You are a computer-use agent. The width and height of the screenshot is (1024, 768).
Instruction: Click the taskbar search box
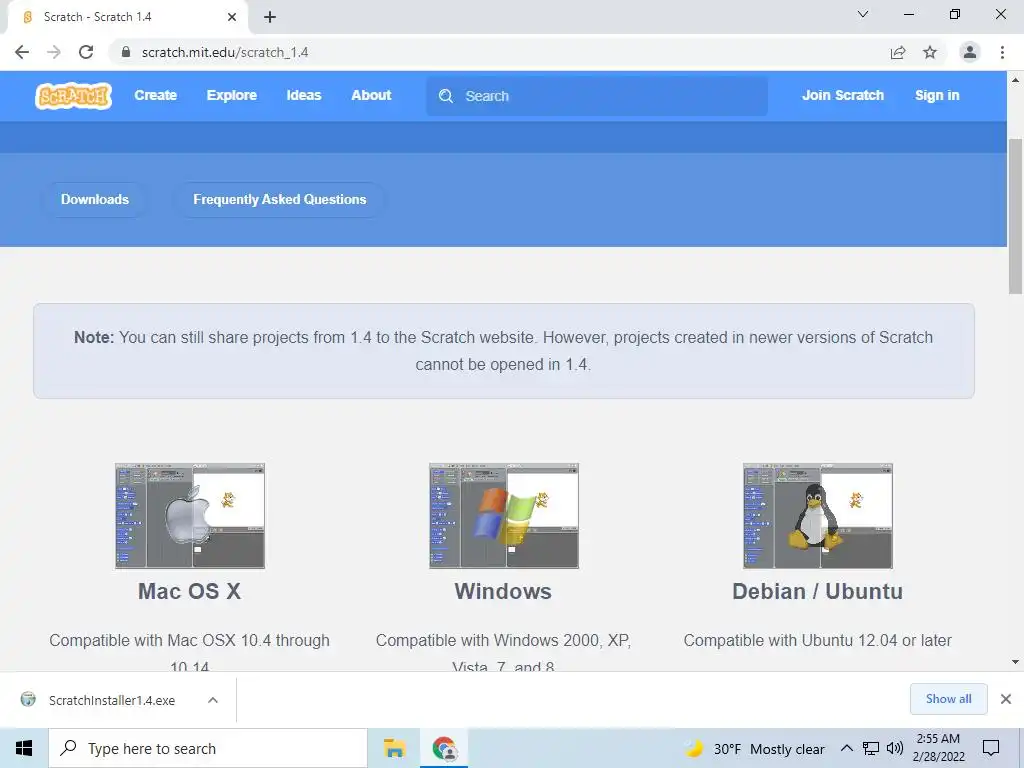tap(208, 748)
